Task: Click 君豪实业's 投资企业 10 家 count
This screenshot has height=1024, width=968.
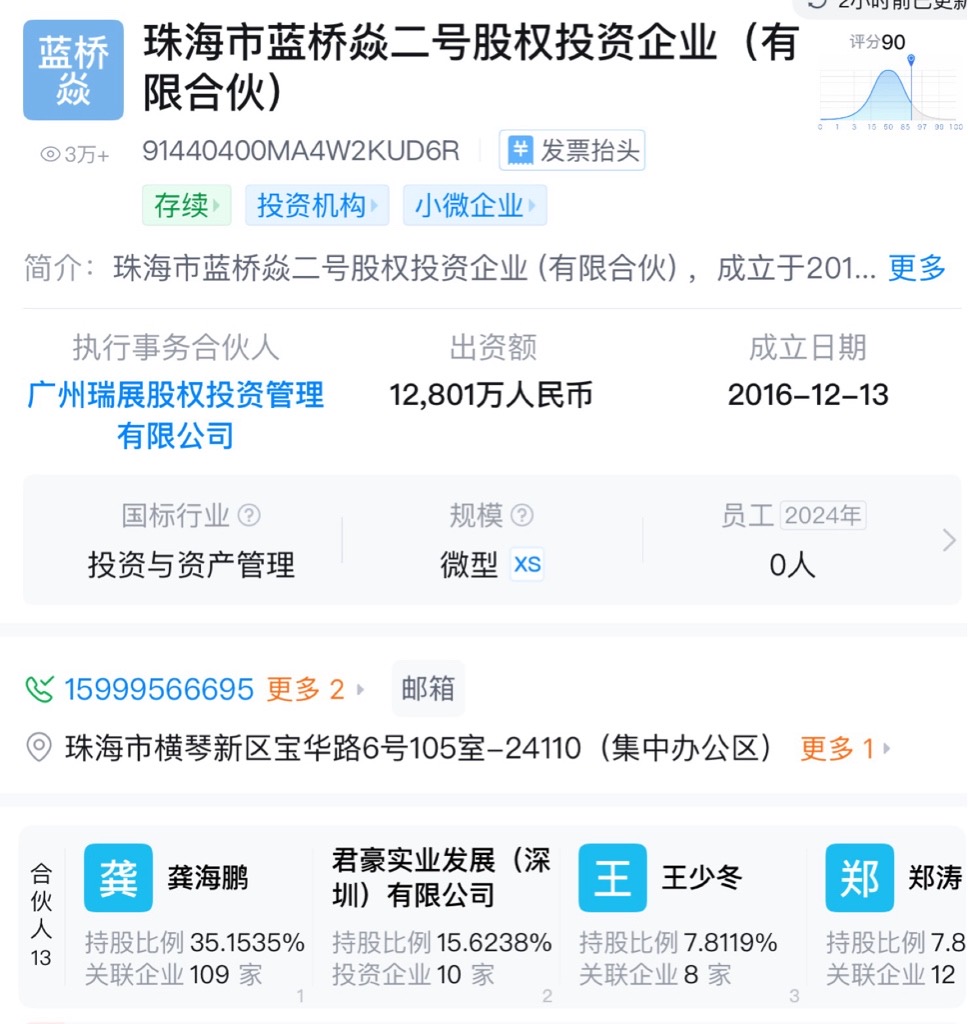Action: coord(413,975)
